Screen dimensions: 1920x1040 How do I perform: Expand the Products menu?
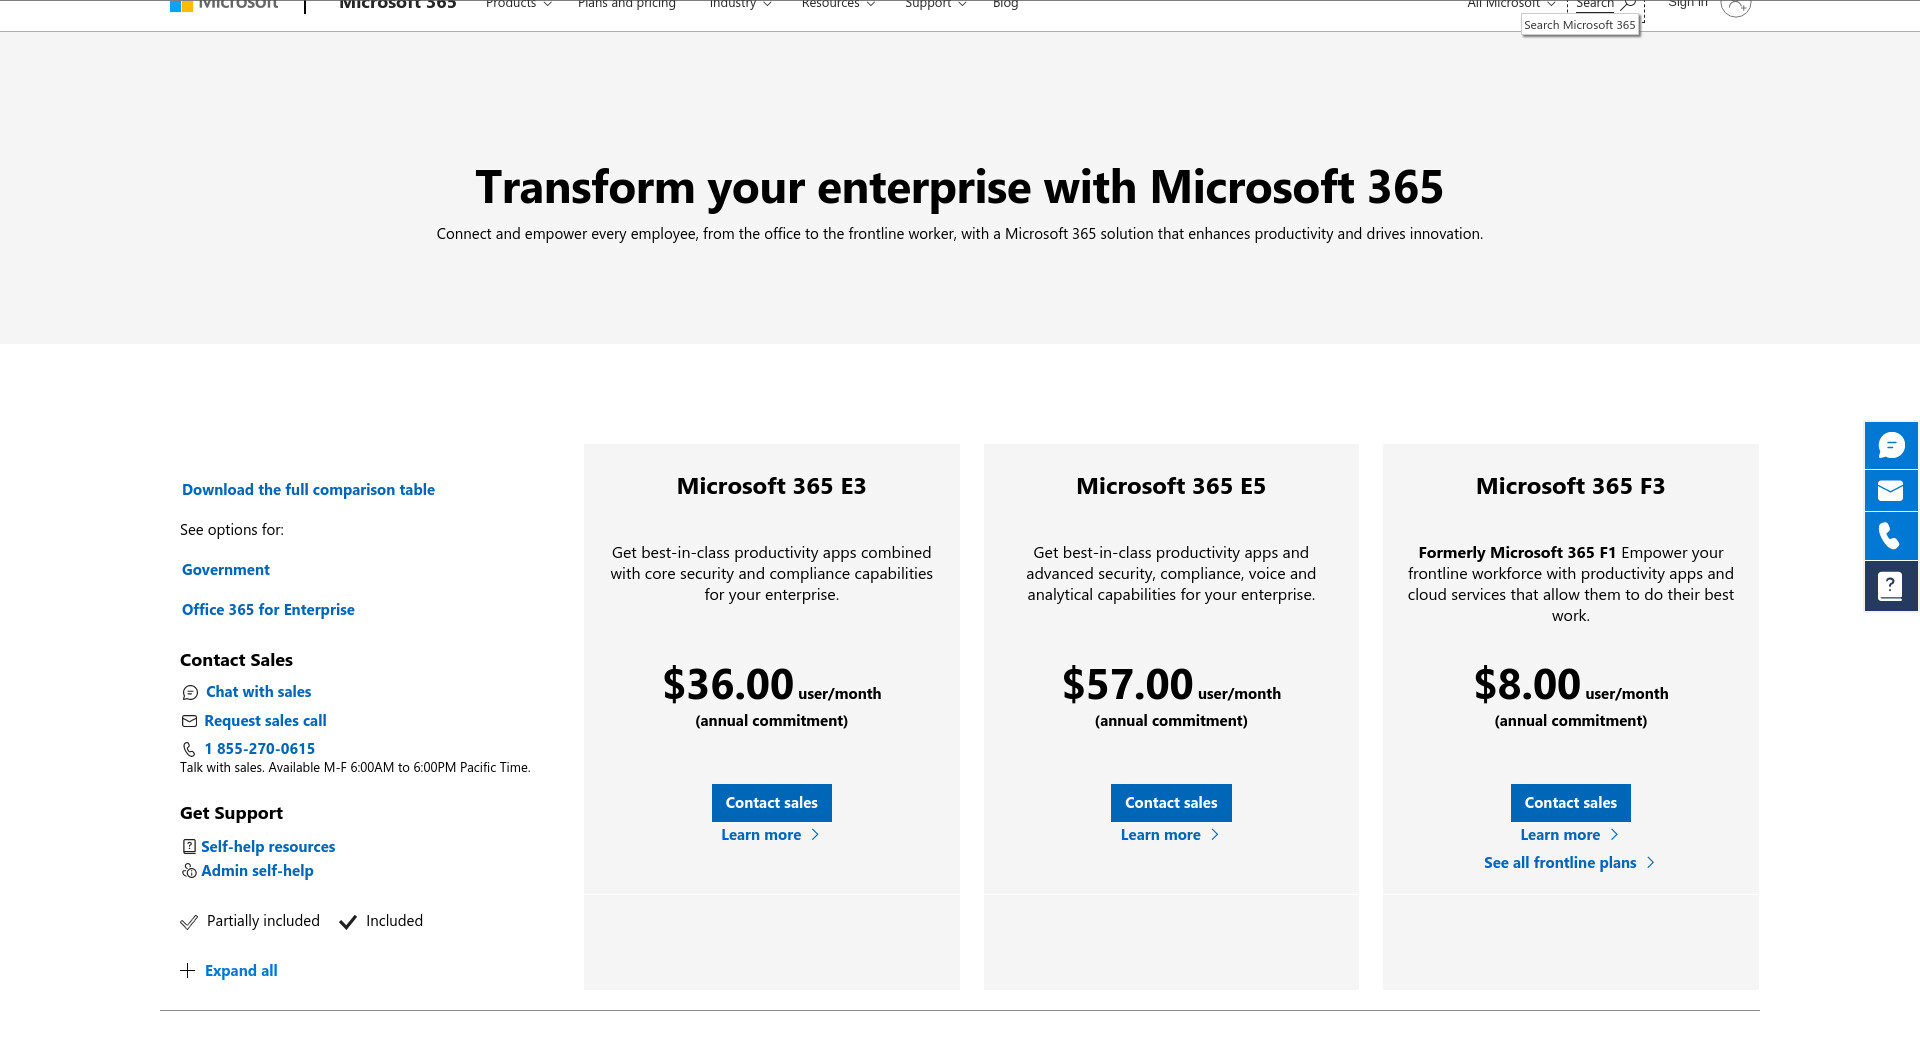518,5
